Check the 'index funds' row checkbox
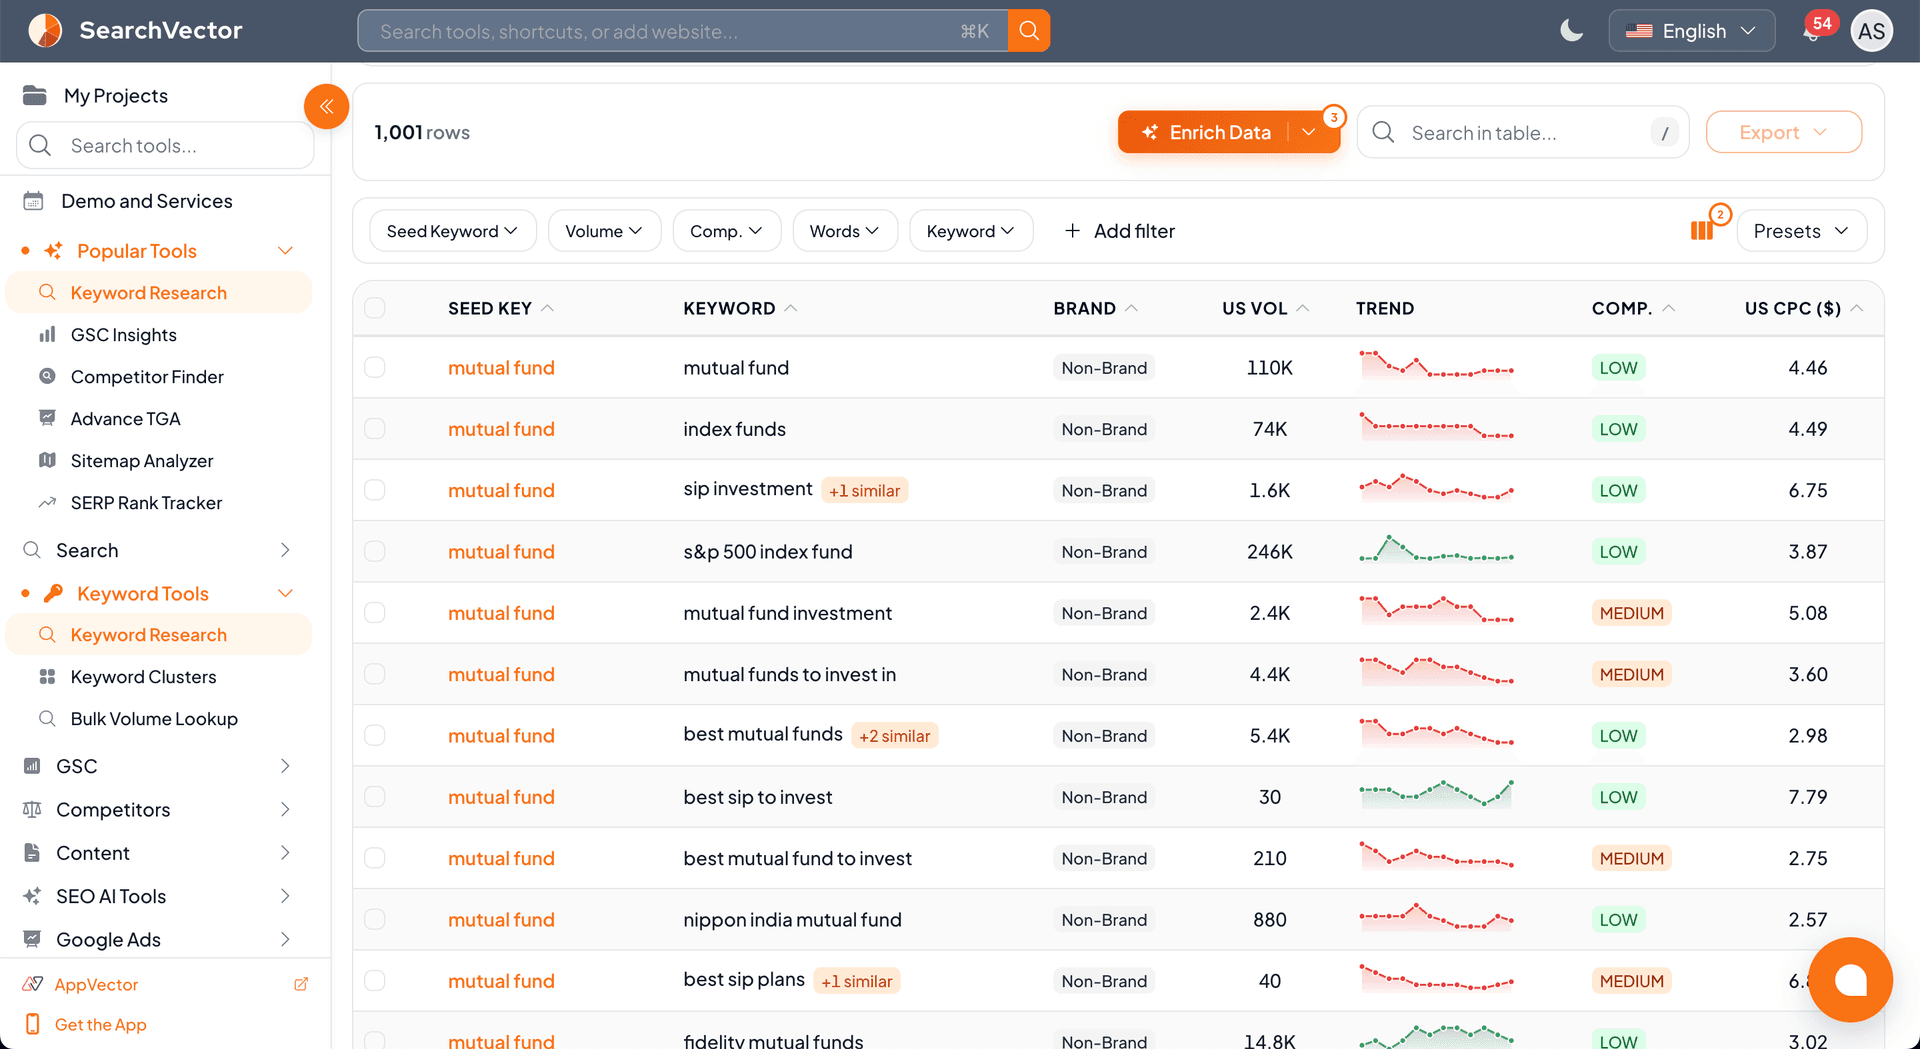This screenshot has height=1049, width=1920. pyautogui.click(x=375, y=428)
